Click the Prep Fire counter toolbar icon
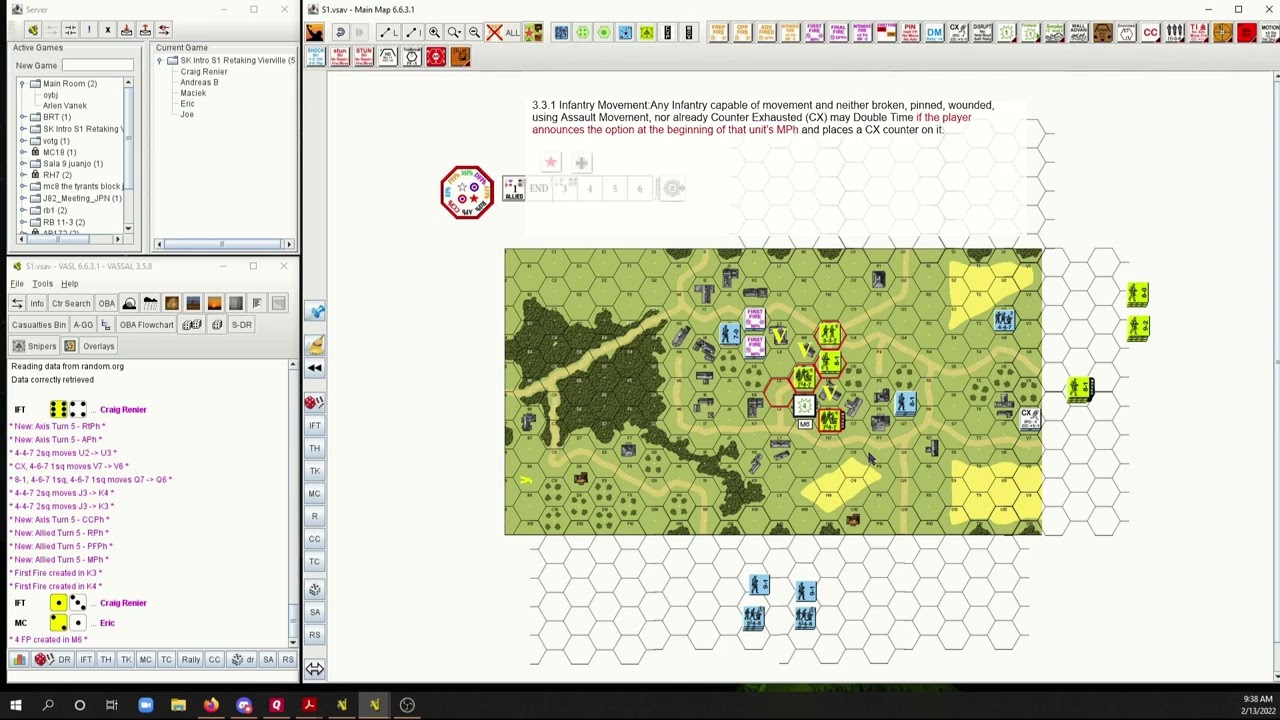Screen dimensions: 1280x720 click(x=718, y=33)
